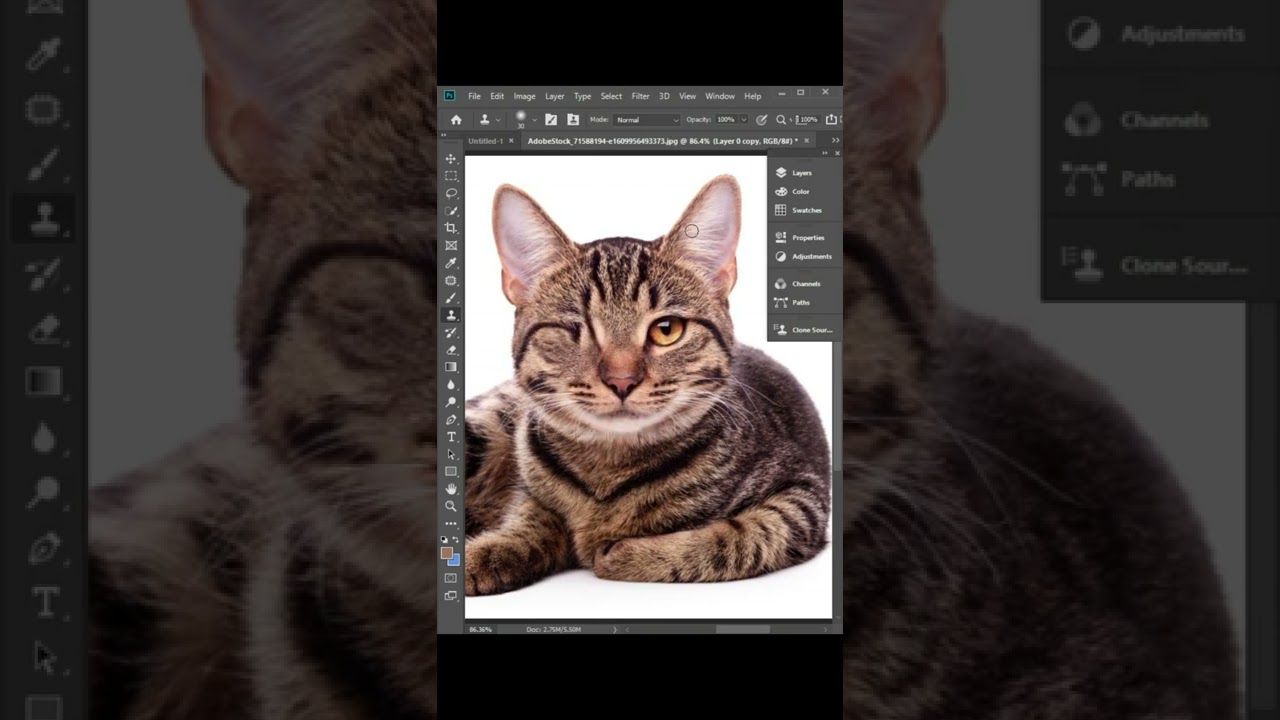Open the View menu
Viewport: 1280px width, 720px height.
tap(688, 96)
